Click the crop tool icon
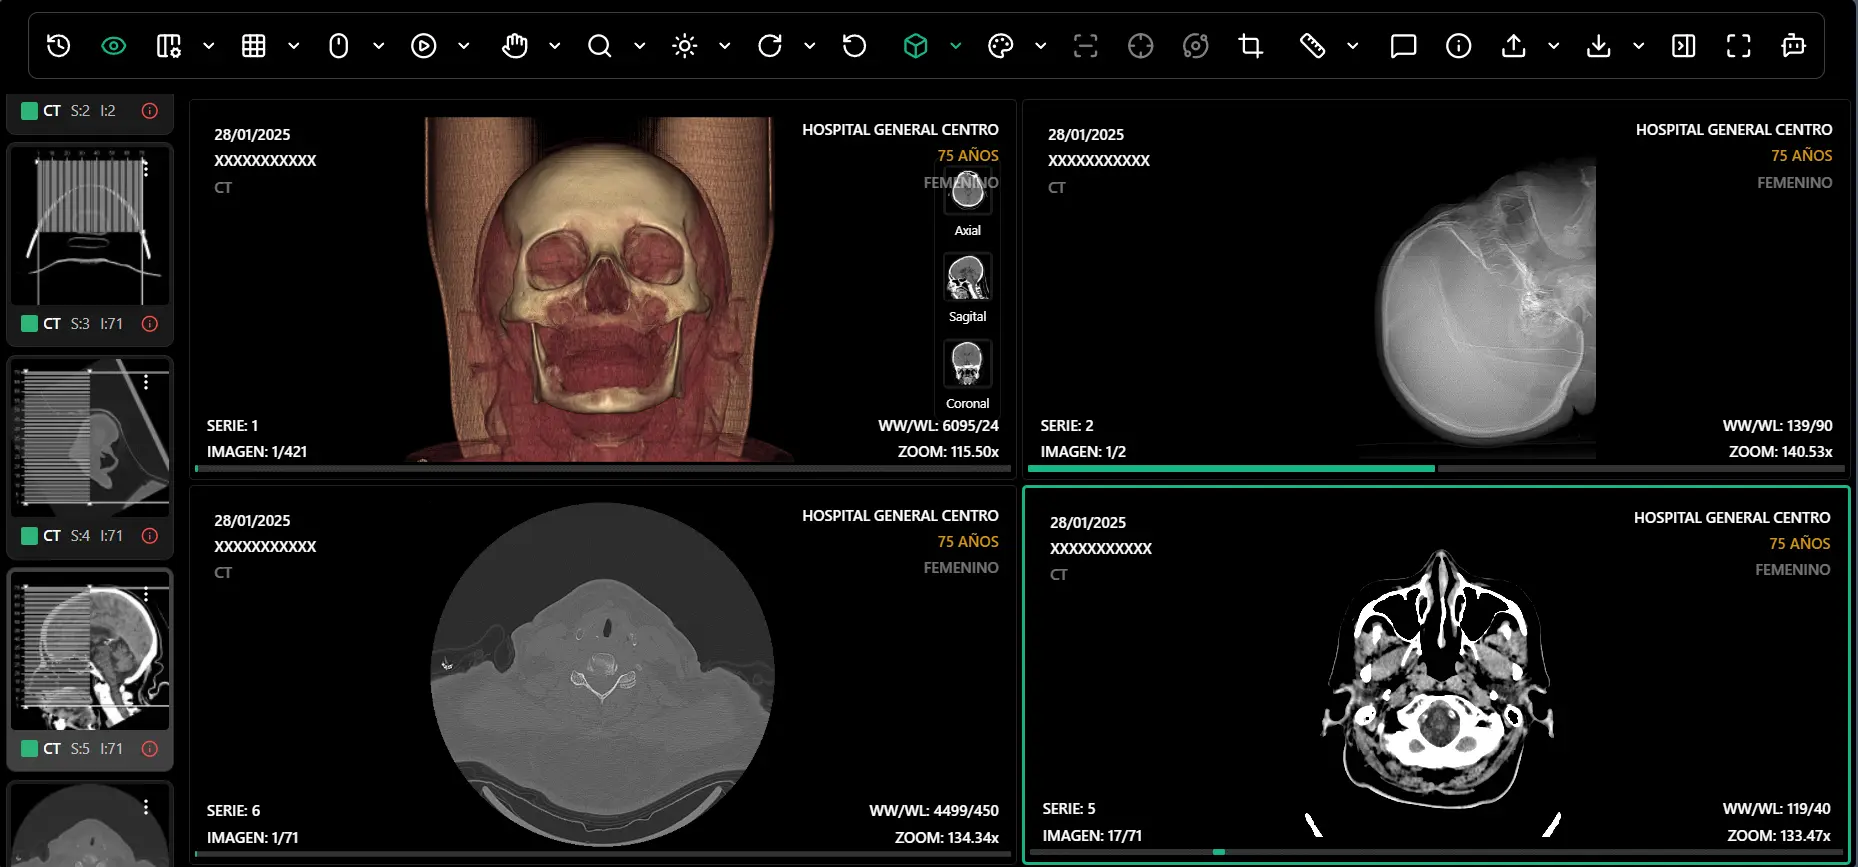The image size is (1858, 867). [x=1250, y=46]
